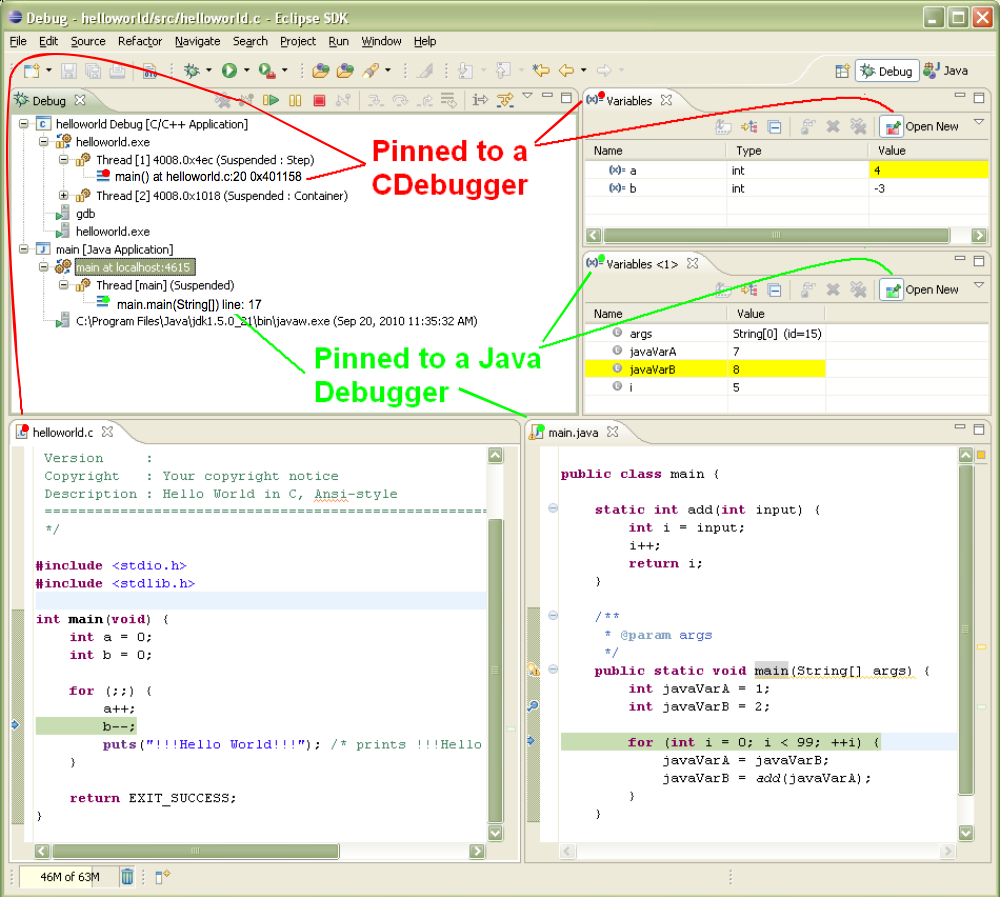
Task: Select the gdb node in Debug tree
Action: 85,214
